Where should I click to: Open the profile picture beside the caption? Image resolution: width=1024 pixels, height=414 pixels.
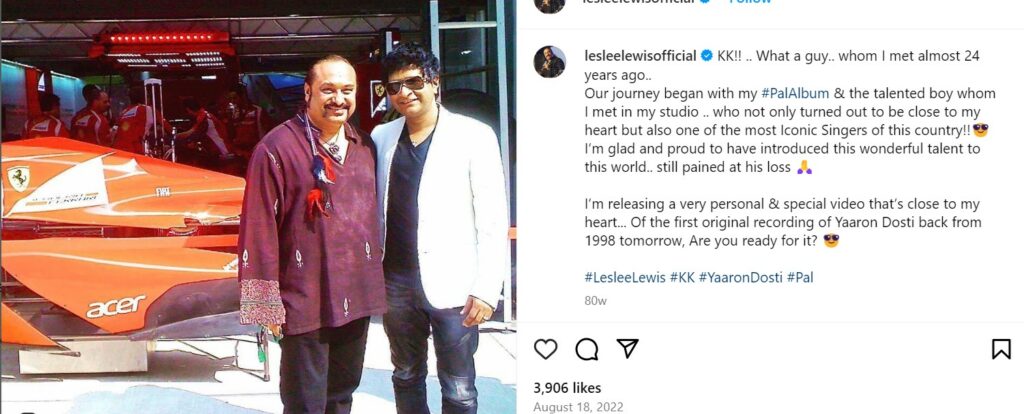[x=549, y=62]
